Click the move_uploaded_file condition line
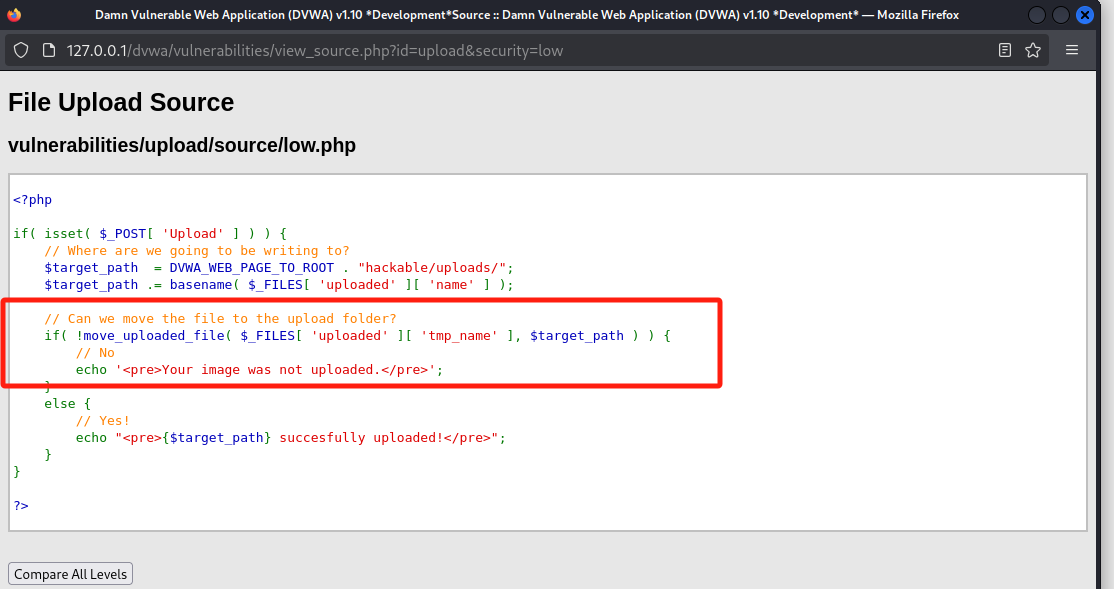The image size is (1114, 589). (357, 336)
